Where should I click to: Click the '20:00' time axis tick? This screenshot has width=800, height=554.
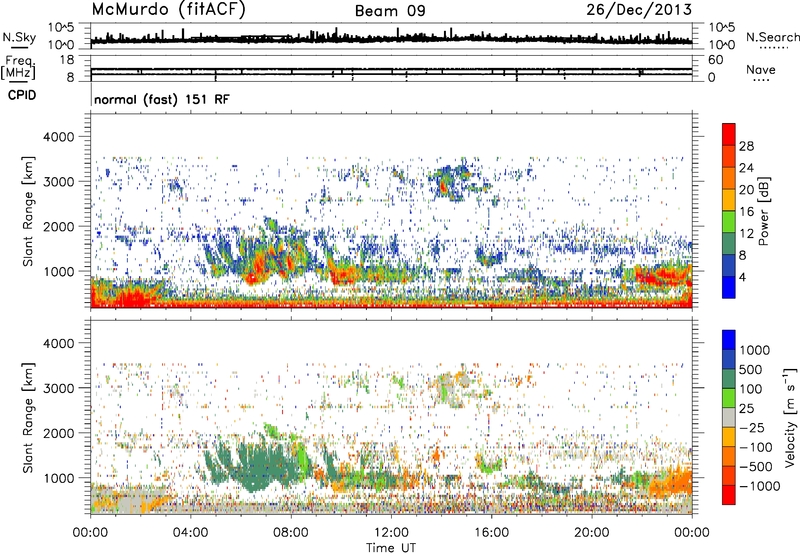coord(592,533)
